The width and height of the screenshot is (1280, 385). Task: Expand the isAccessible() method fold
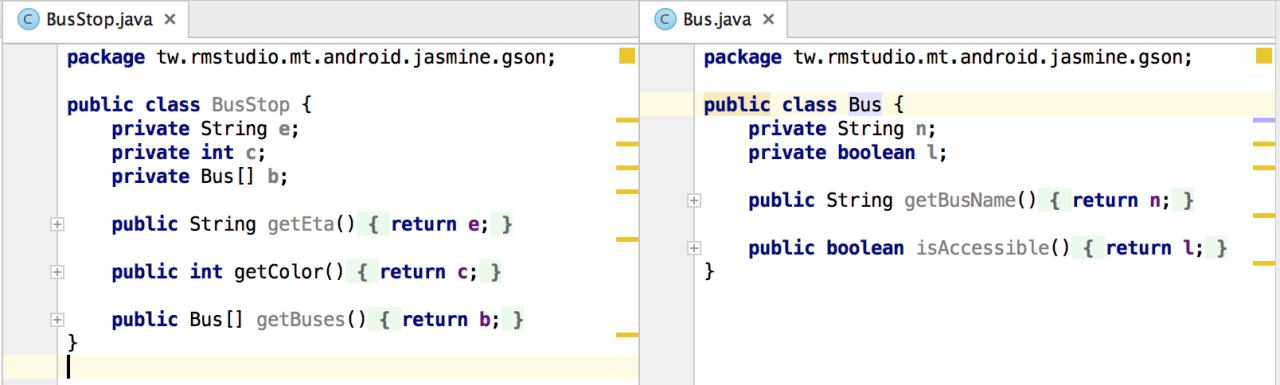(x=694, y=248)
